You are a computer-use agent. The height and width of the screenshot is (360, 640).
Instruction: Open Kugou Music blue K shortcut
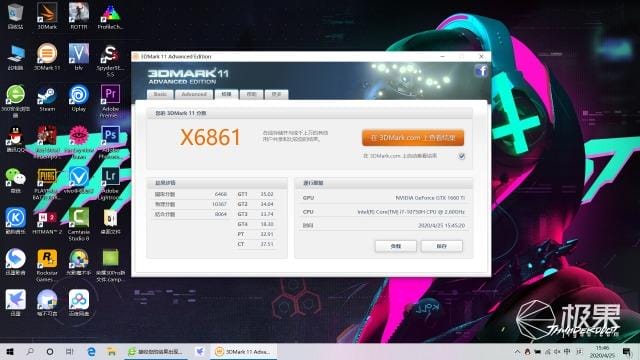(15, 221)
